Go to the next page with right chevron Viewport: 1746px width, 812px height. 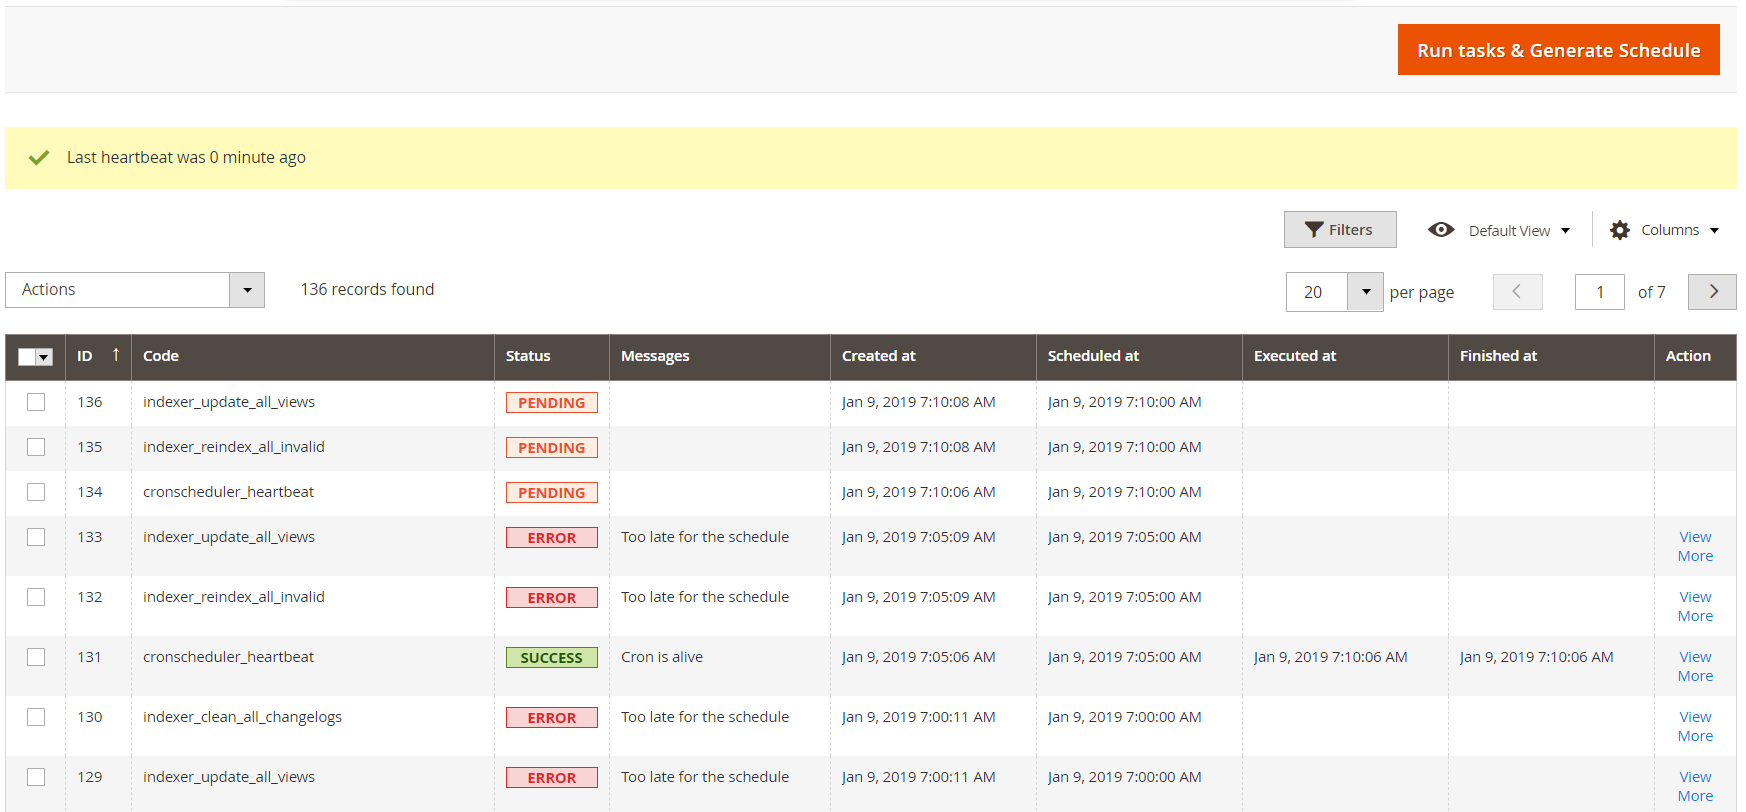tap(1712, 292)
